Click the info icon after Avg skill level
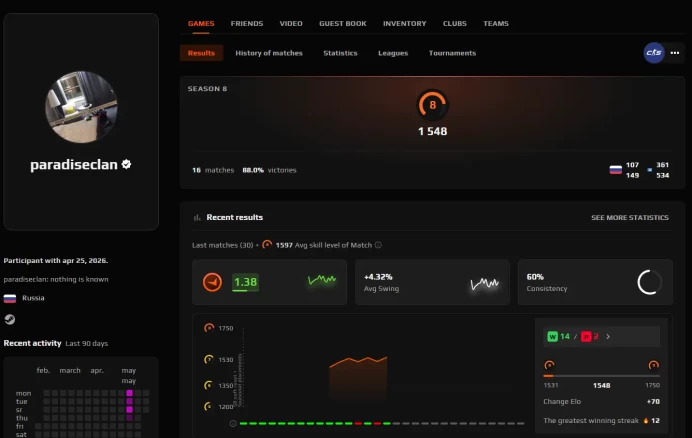The image size is (692, 438). pyautogui.click(x=378, y=245)
